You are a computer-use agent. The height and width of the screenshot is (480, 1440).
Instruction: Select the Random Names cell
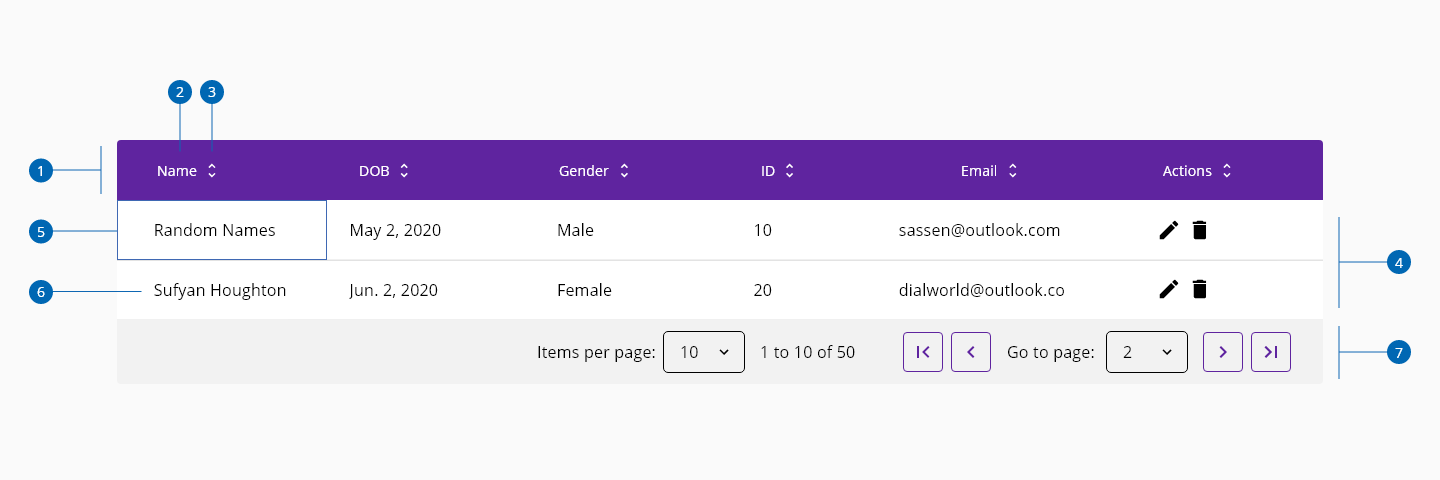222,230
